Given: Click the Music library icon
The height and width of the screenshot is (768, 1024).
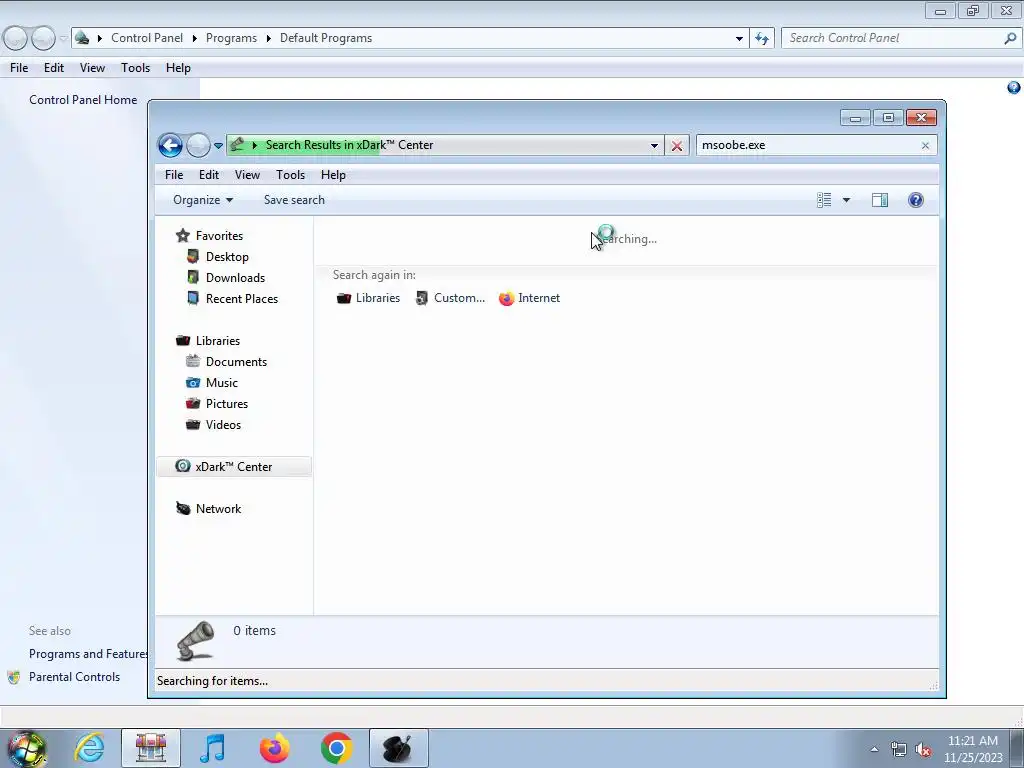Looking at the screenshot, I should coord(193,383).
